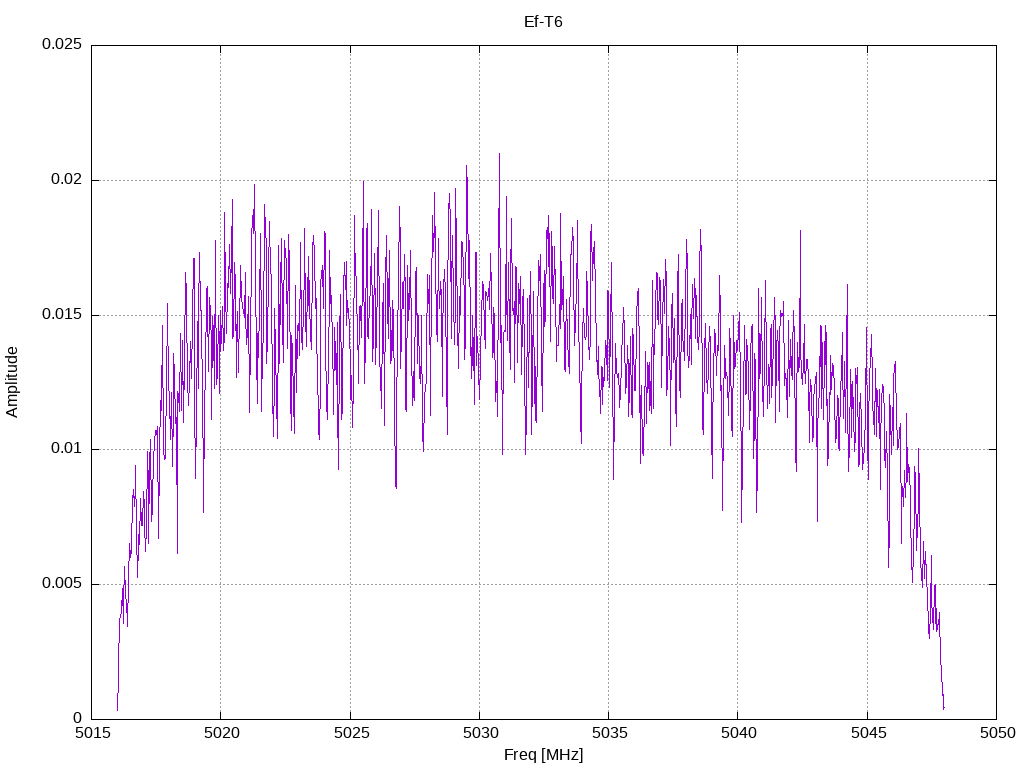Click the Freq [MHz] x-axis label
Viewport: 1024px width, 768px height.
click(x=543, y=754)
